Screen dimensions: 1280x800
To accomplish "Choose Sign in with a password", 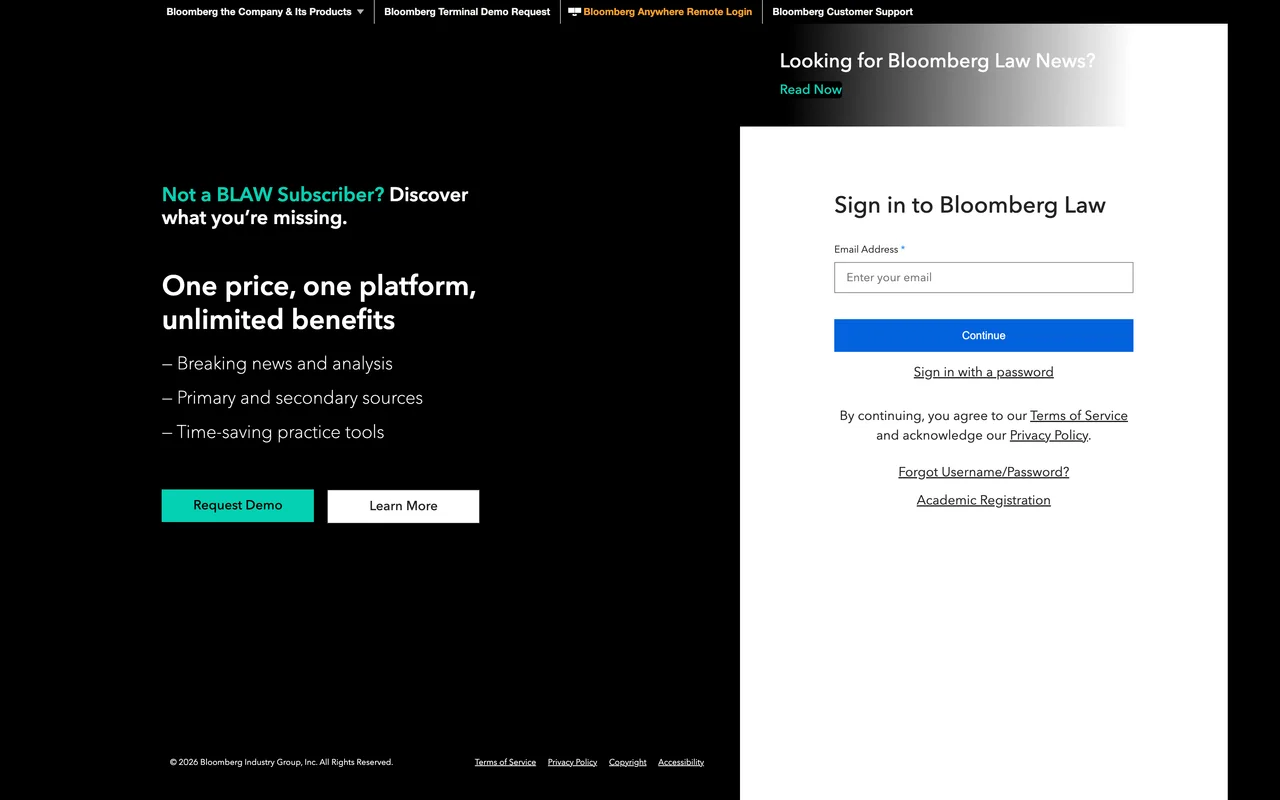I will click(983, 372).
